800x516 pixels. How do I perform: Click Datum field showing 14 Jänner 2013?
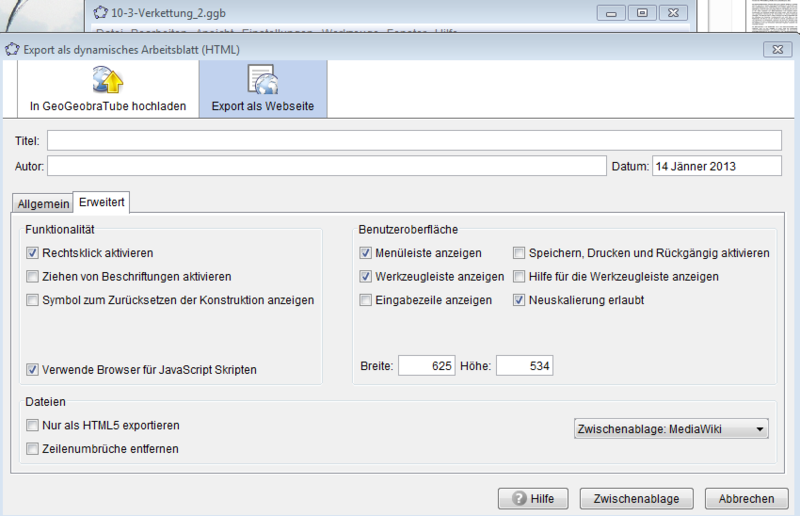tap(717, 166)
